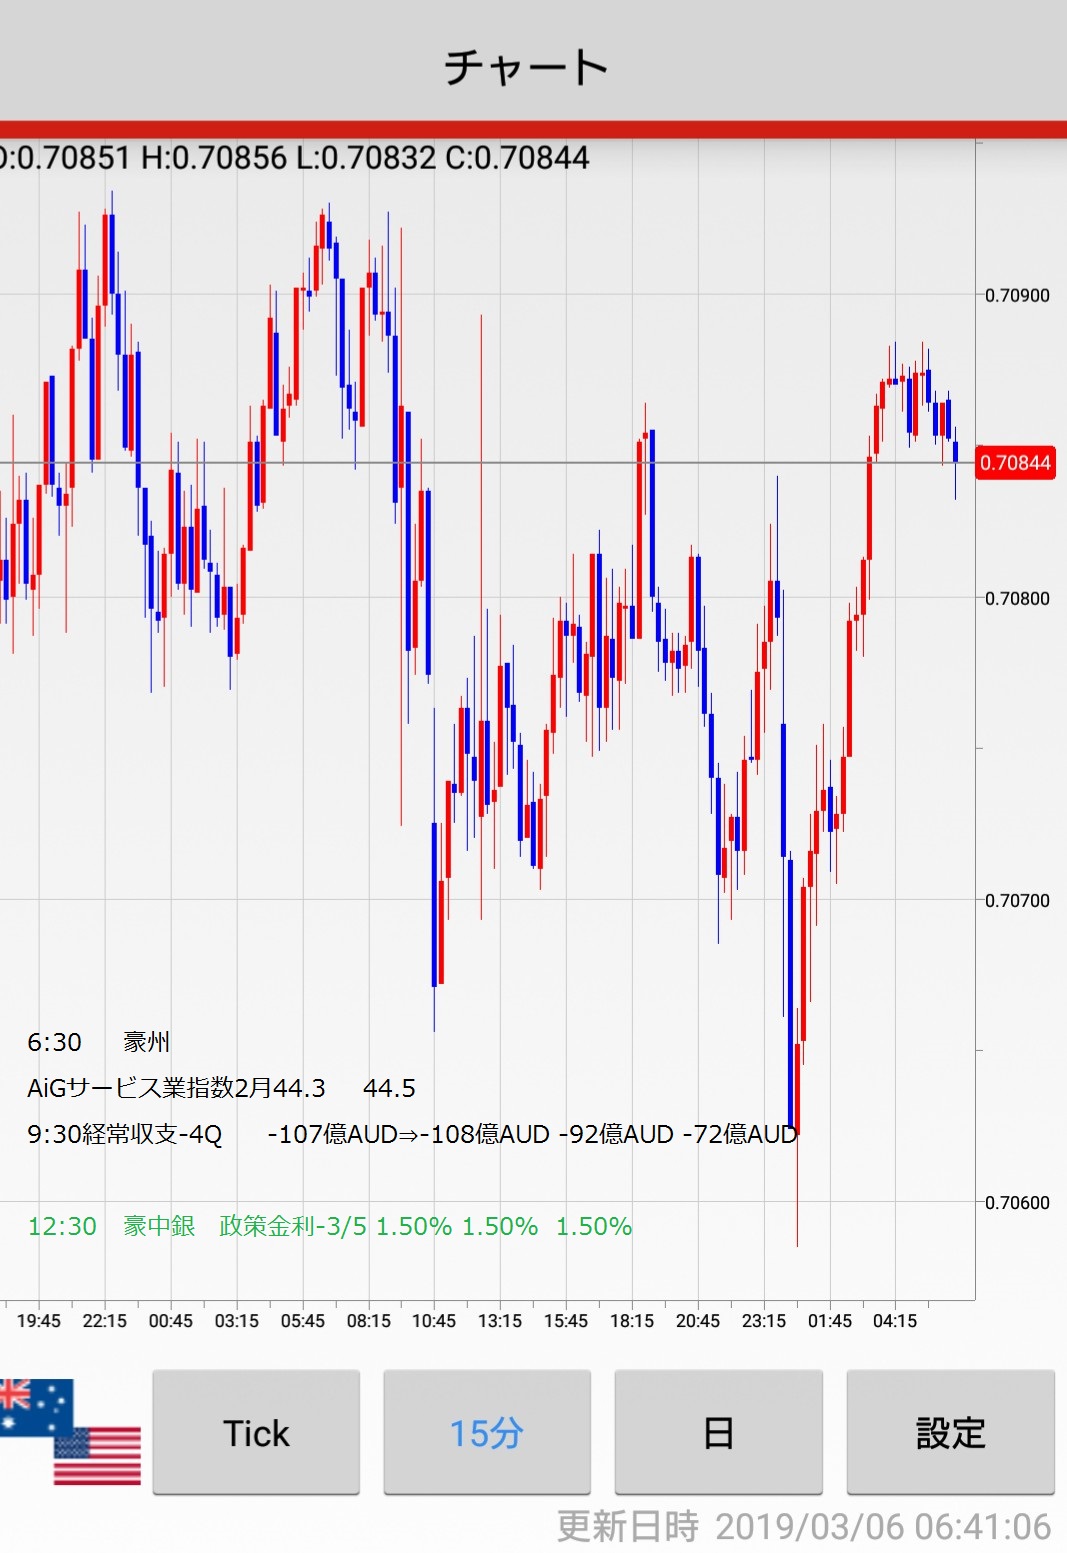Select the 10:45 time axis marker
1067x1553 pixels.
(x=434, y=1321)
